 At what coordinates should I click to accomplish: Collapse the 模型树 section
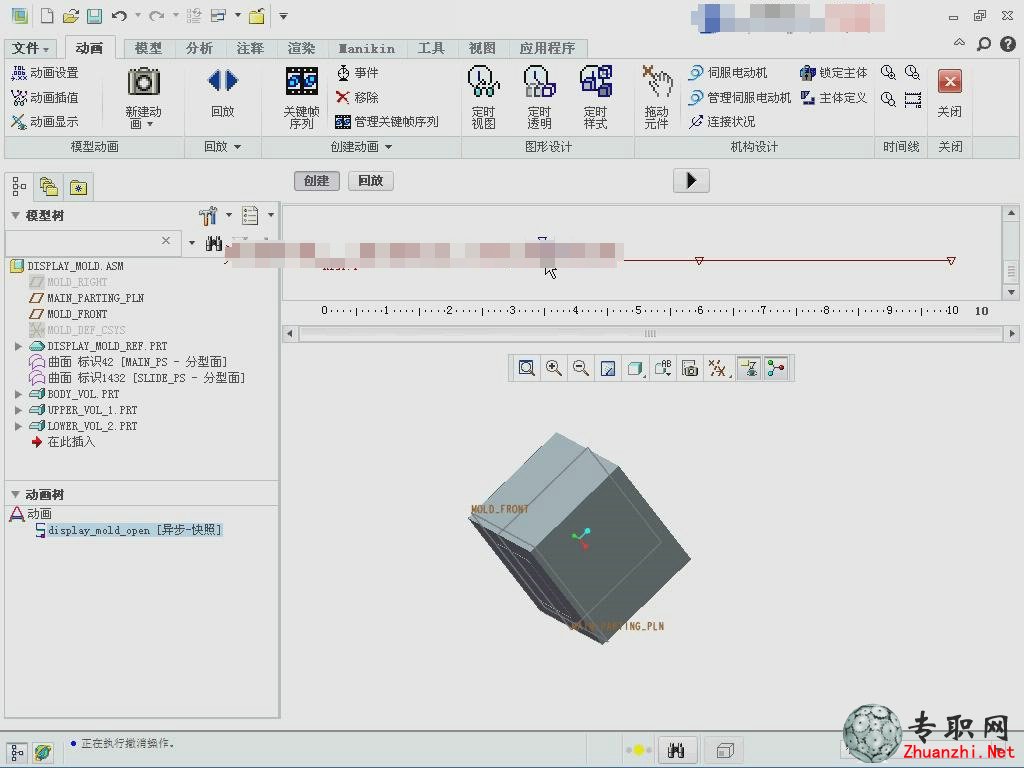click(15, 215)
